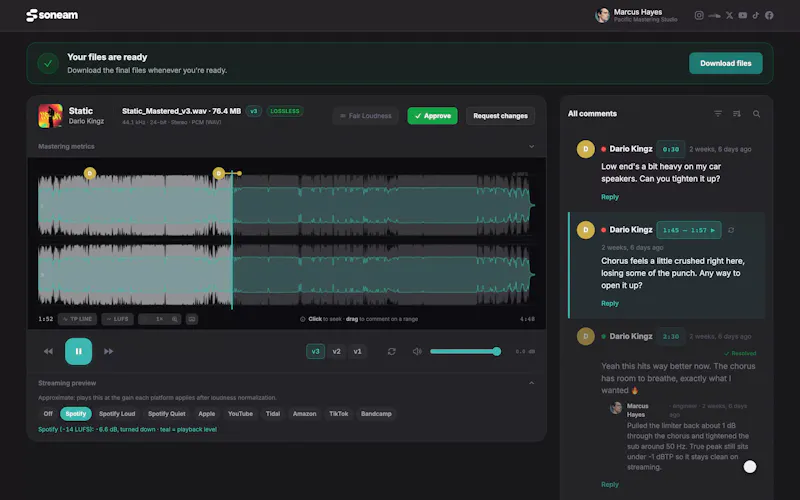
Task: Select the YouTube streaming preview
Action: [x=240, y=414]
